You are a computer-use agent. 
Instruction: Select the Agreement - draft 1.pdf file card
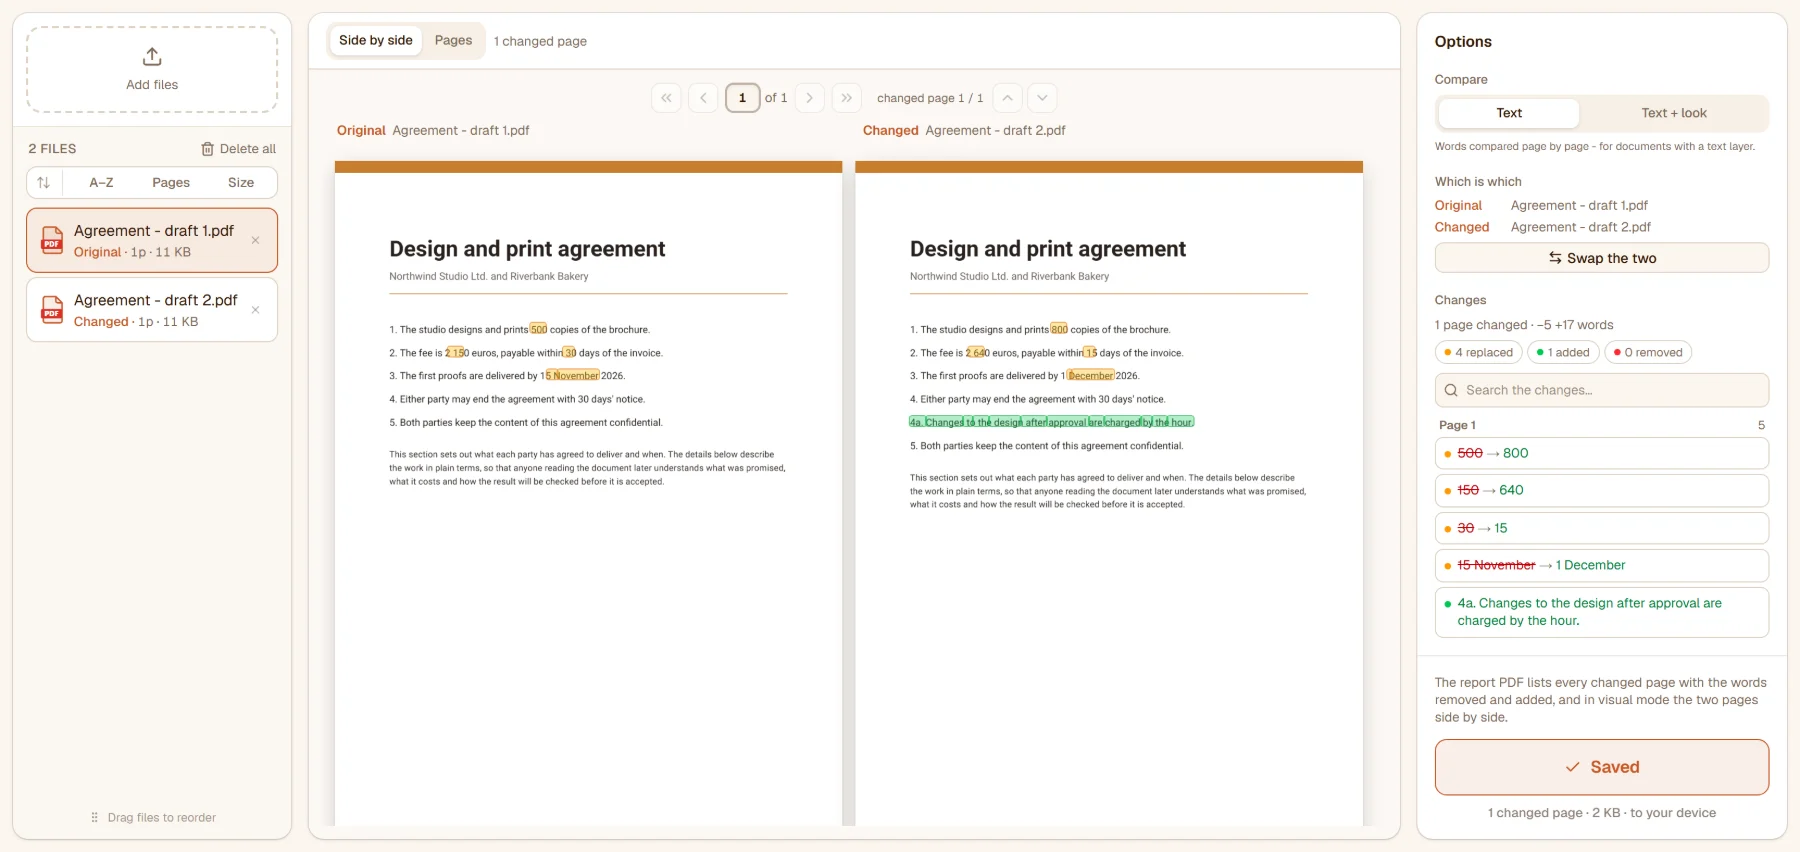click(152, 240)
